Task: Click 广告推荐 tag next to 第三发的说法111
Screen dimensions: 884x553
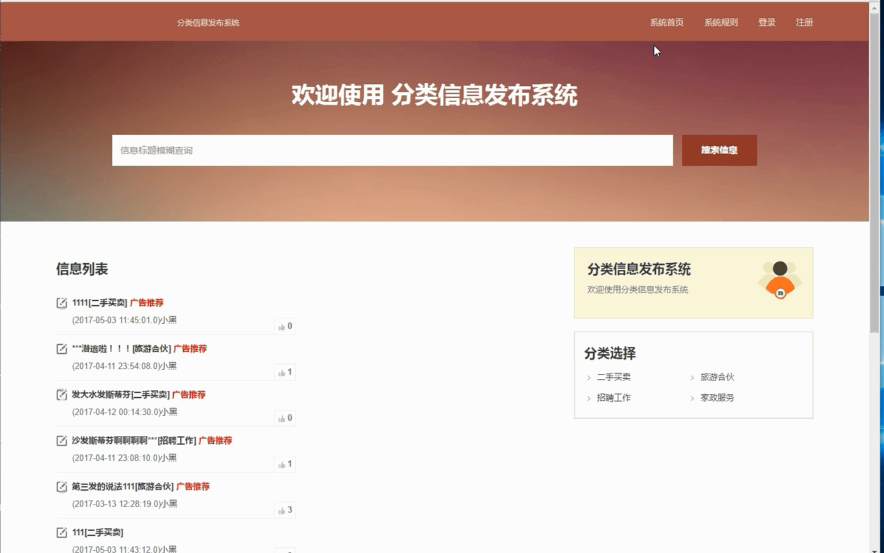Action: point(193,486)
